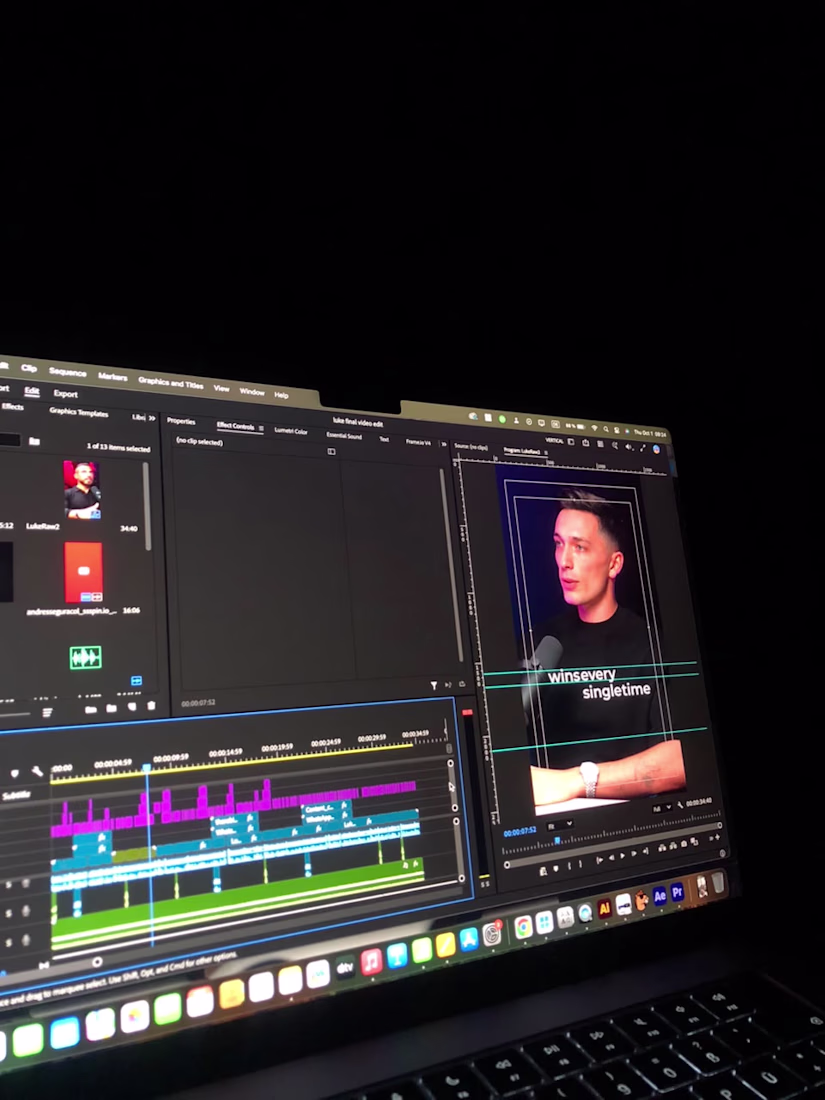Open the Spotlight search icon in menu bar
Viewport: 825px width, 1100px height.
point(605,429)
